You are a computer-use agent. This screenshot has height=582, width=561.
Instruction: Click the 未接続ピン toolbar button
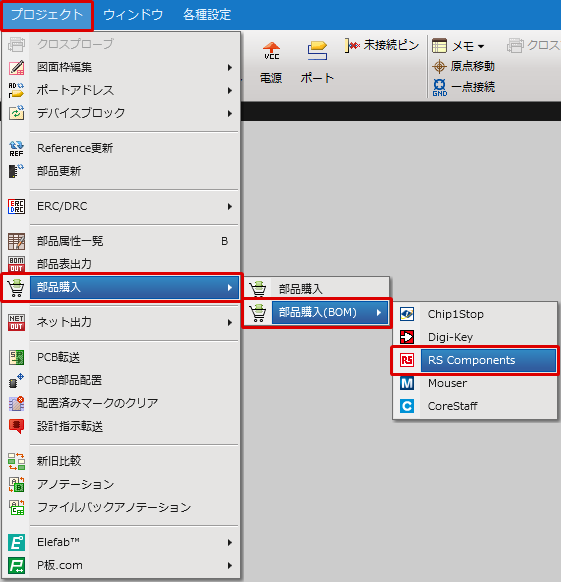tap(382, 45)
